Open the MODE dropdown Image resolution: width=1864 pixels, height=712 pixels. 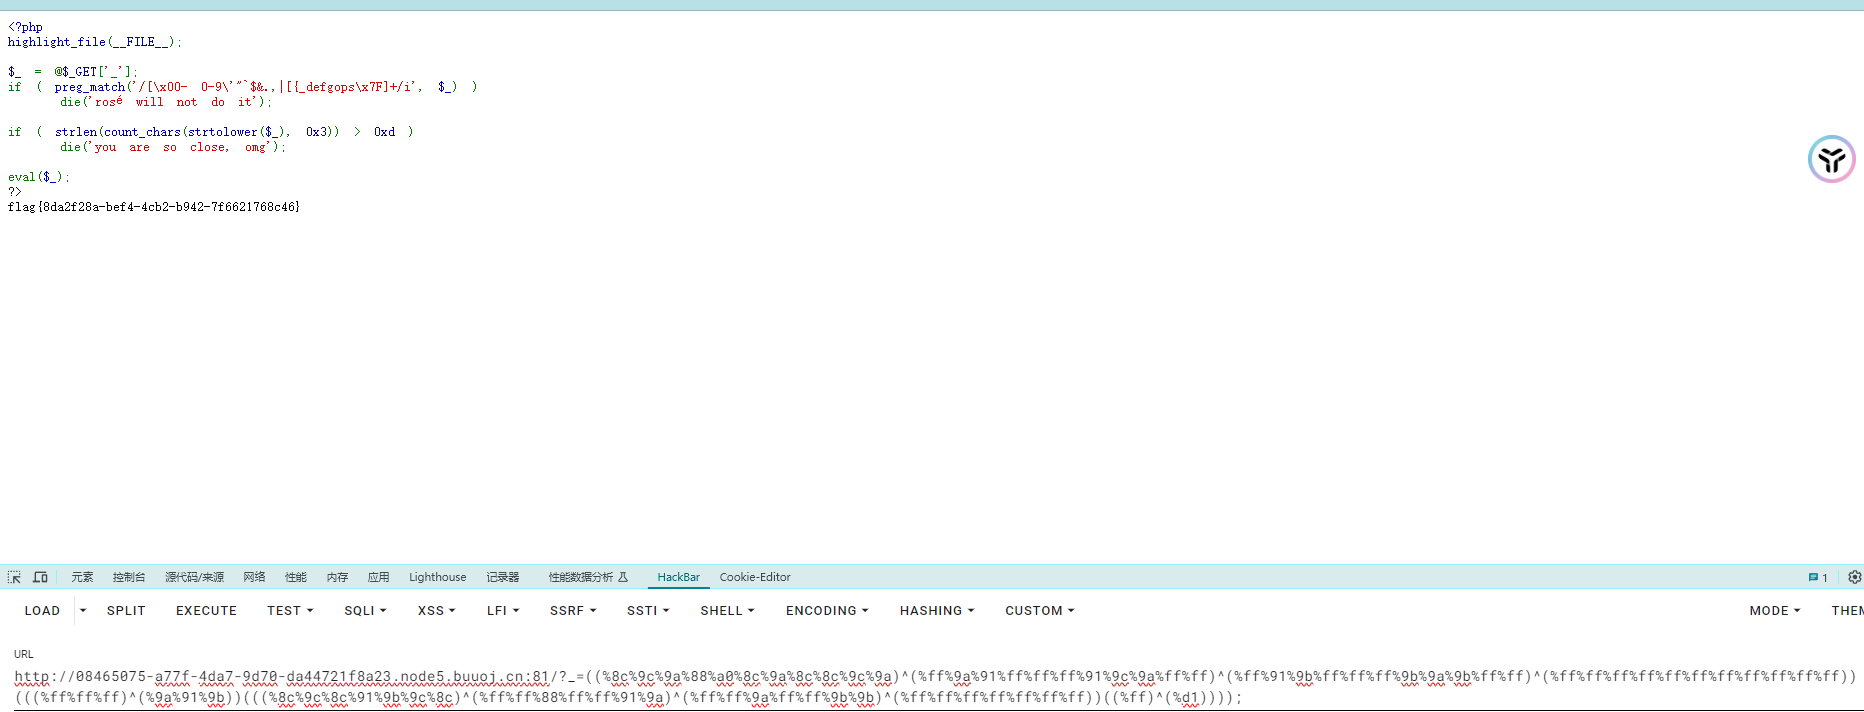point(1774,610)
